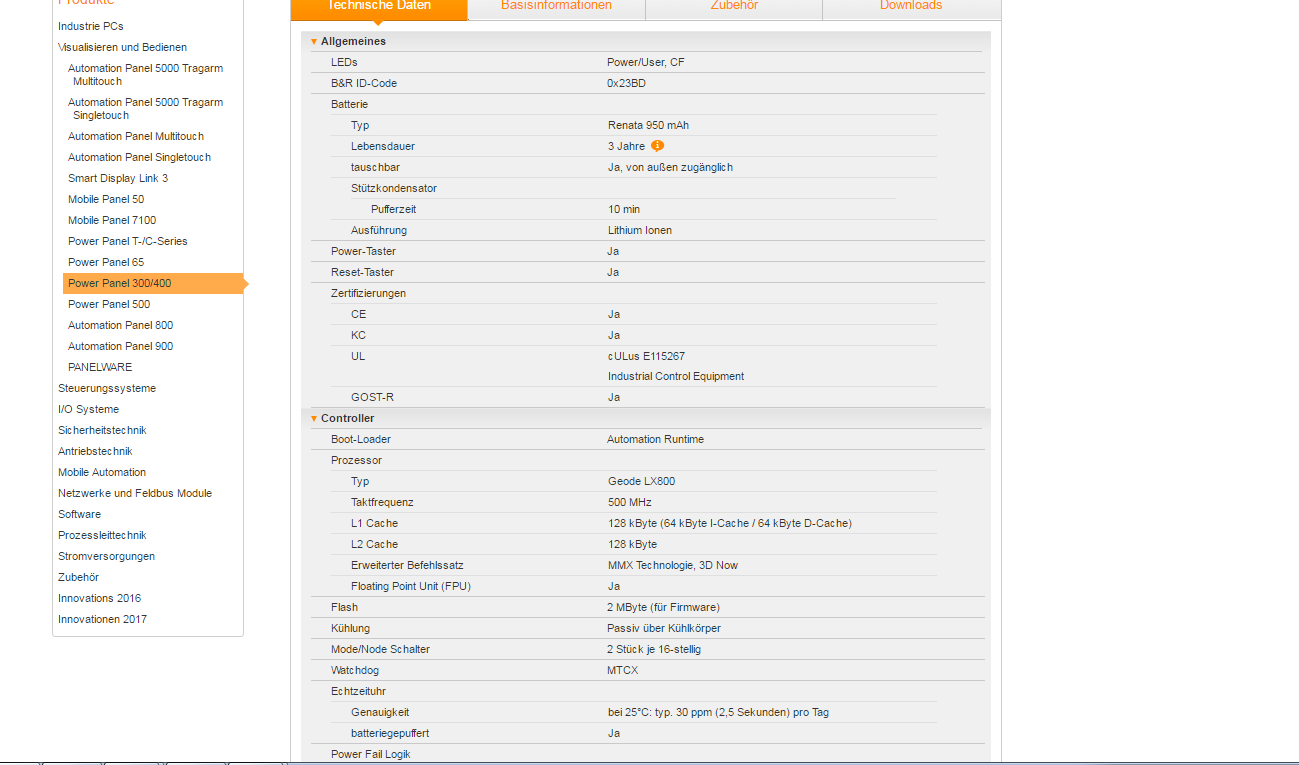Click the Power Fail Logik row label
Viewport: 1299px width, 765px height.
pyautogui.click(x=371, y=754)
